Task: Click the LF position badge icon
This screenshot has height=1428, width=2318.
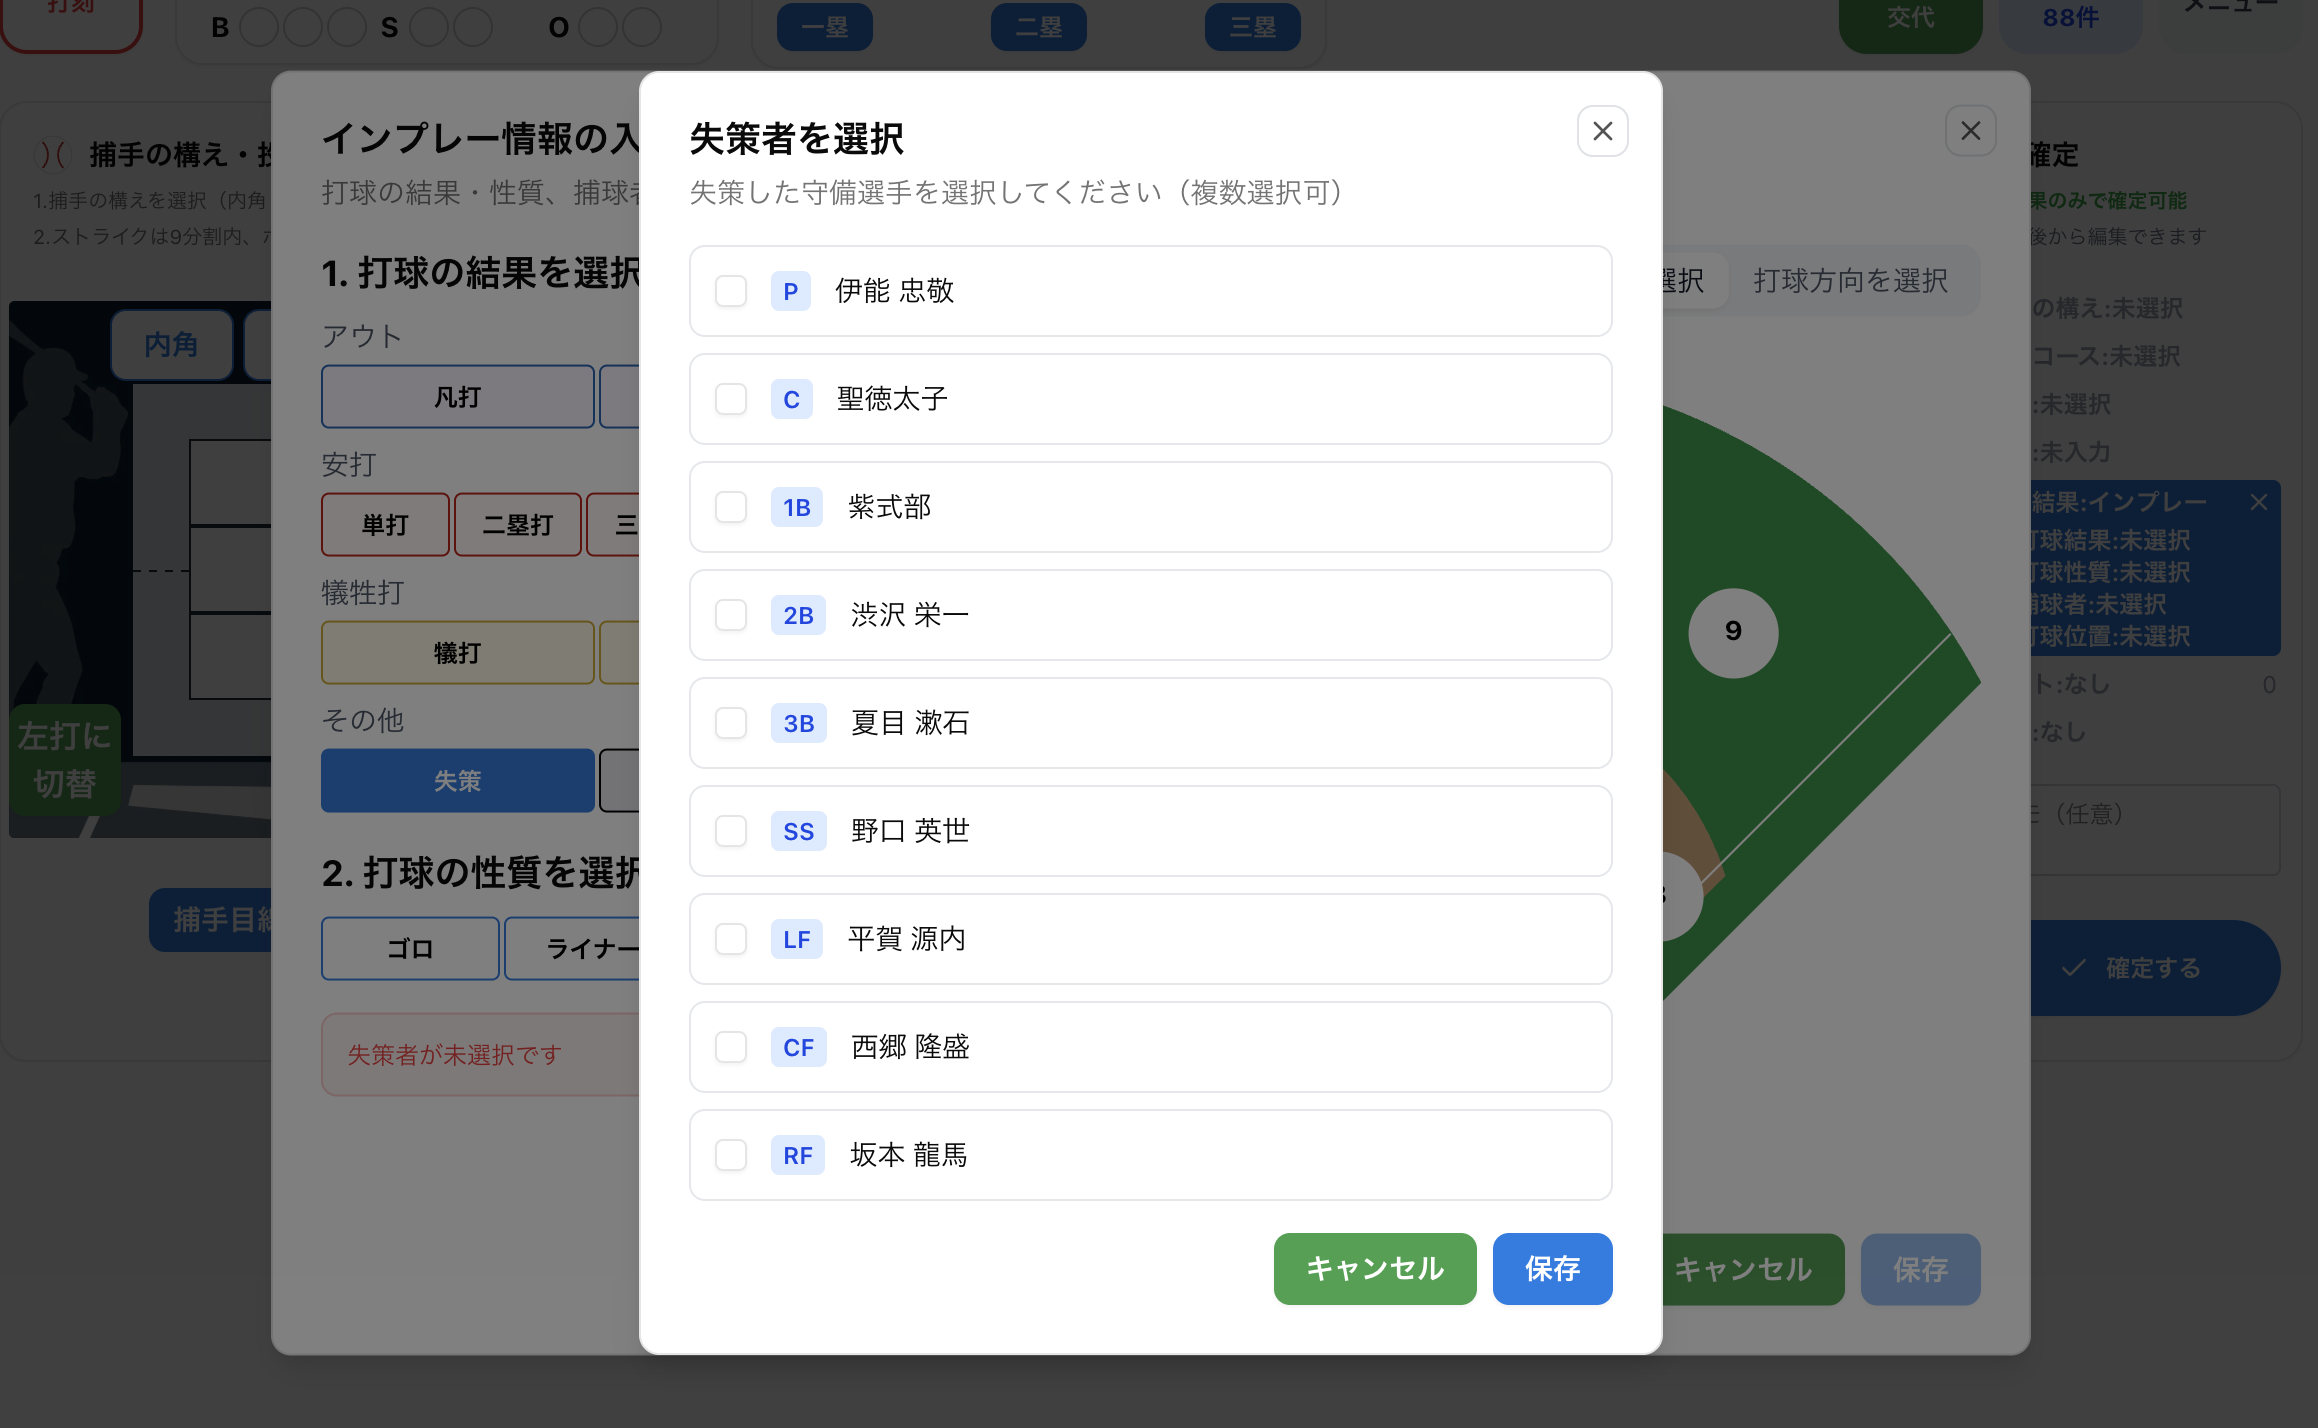Action: pyautogui.click(x=796, y=939)
